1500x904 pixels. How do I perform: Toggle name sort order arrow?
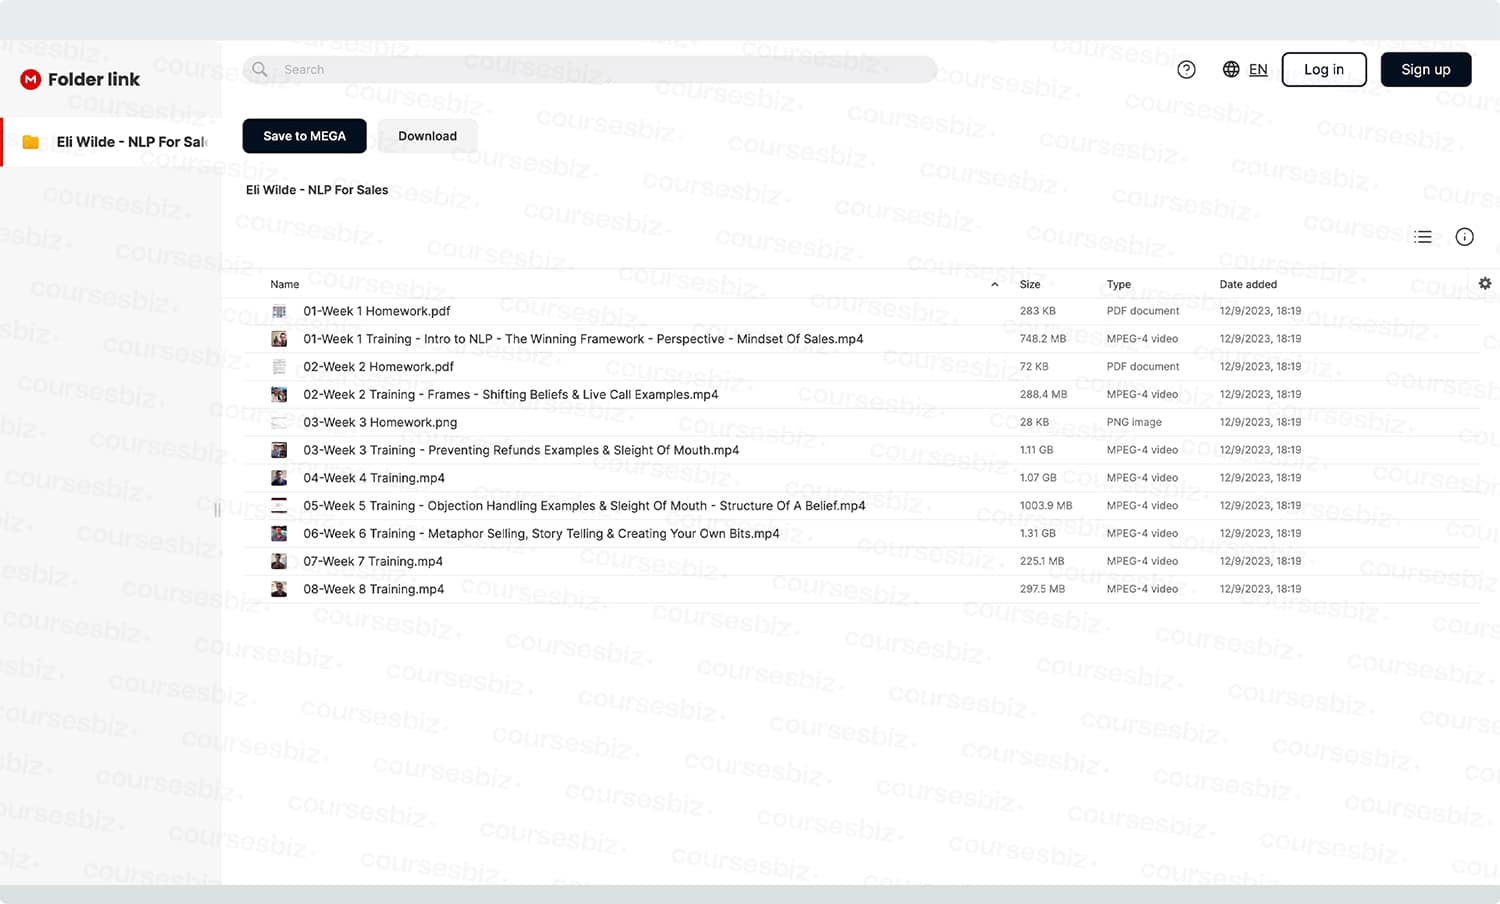[994, 285]
